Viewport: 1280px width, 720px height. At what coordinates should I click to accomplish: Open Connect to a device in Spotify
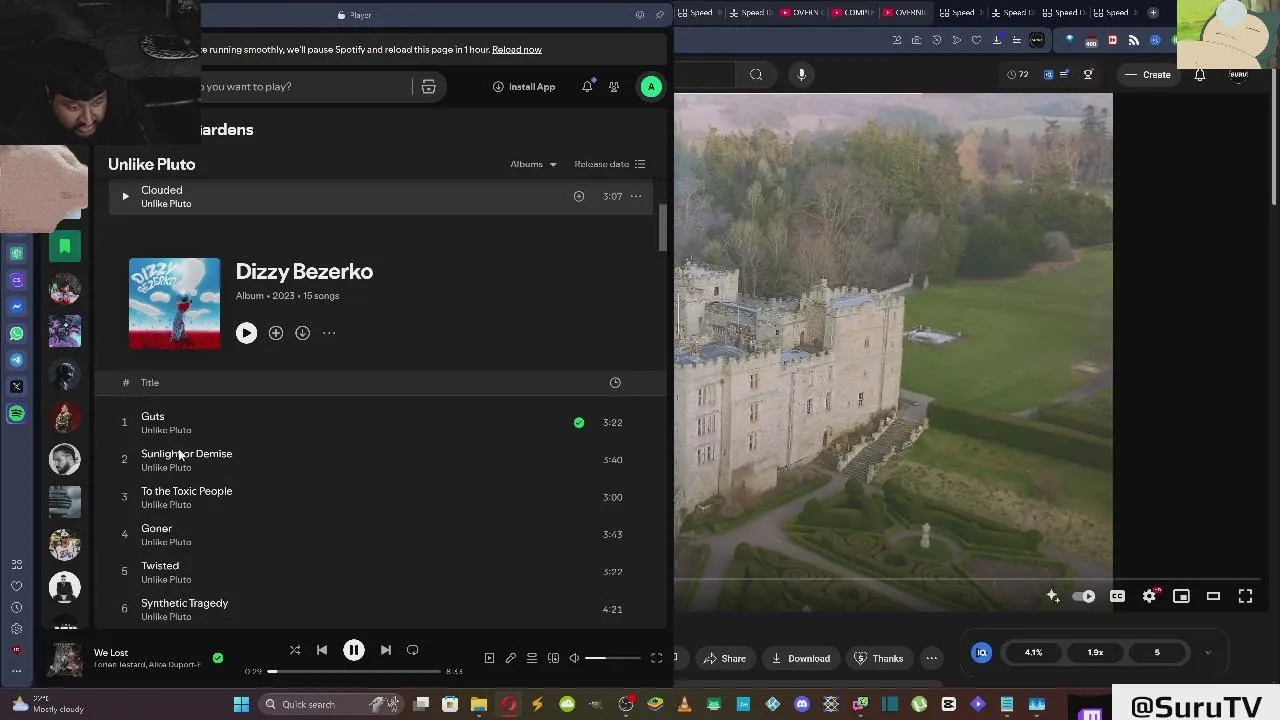(553, 658)
